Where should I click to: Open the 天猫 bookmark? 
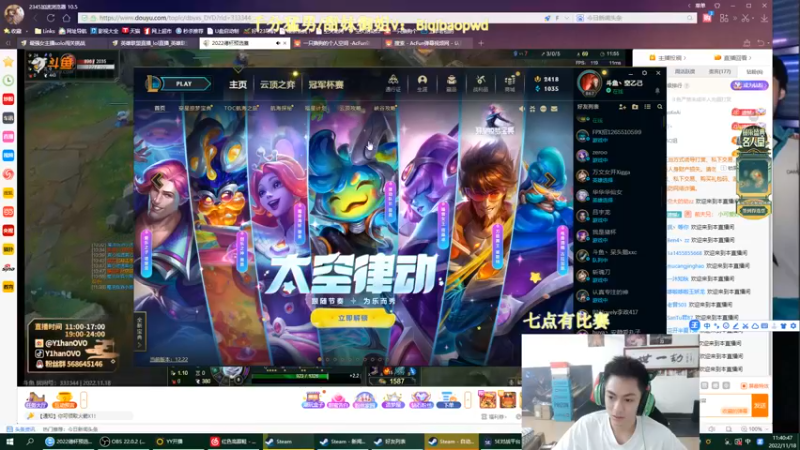(131, 31)
